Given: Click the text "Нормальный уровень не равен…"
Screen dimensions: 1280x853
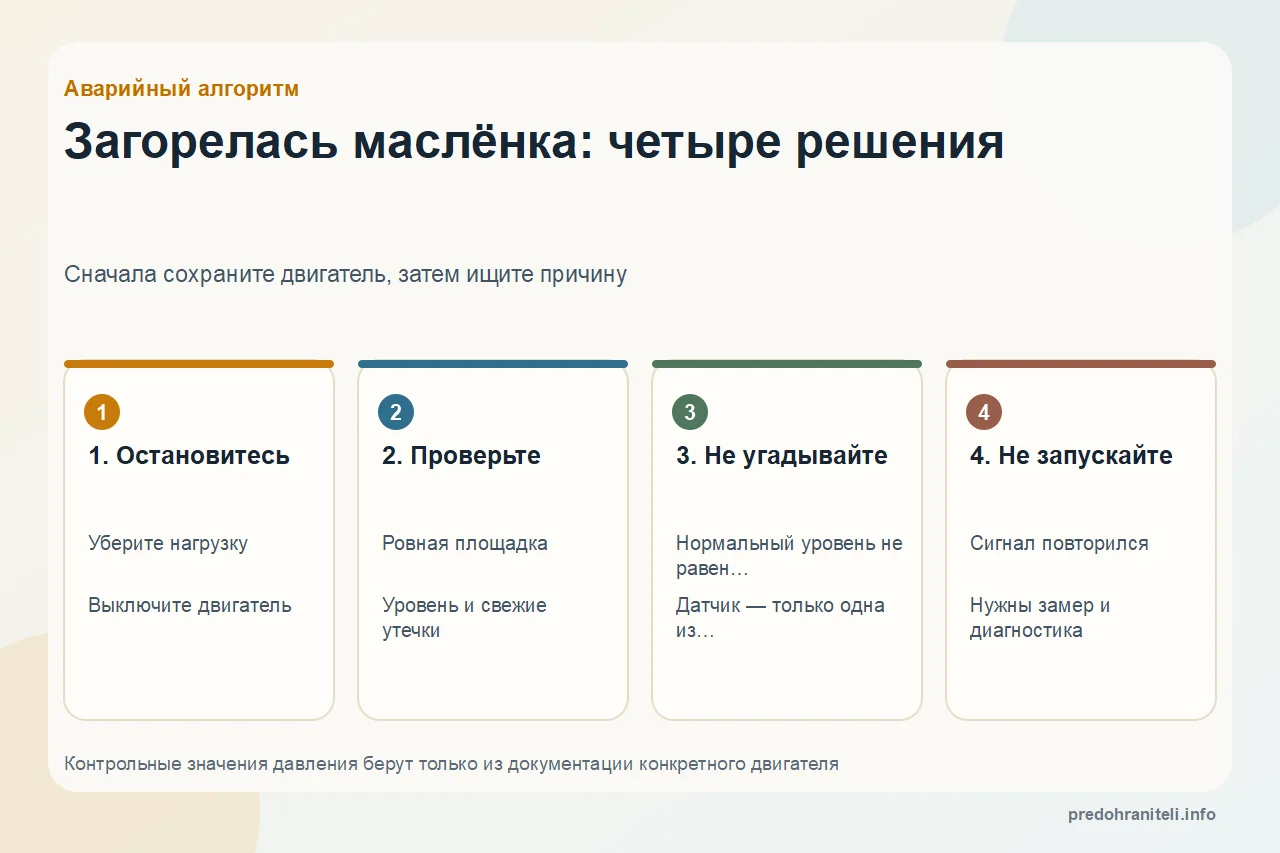Looking at the screenshot, I should coord(789,556).
